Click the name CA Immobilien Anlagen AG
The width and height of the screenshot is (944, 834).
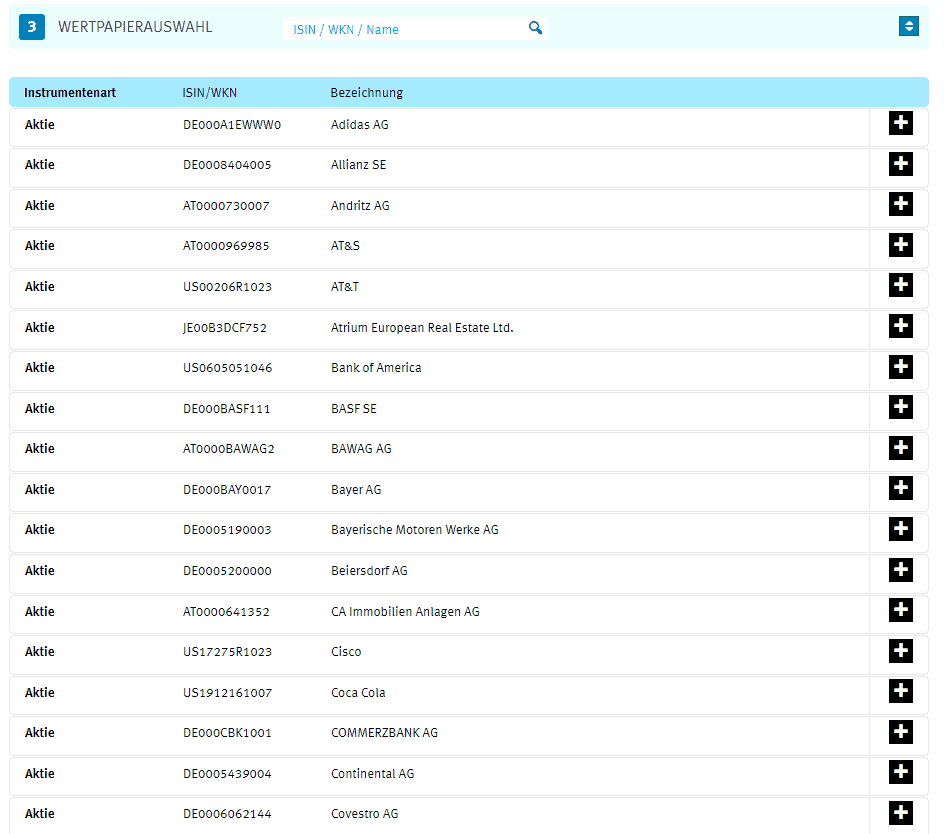405,612
